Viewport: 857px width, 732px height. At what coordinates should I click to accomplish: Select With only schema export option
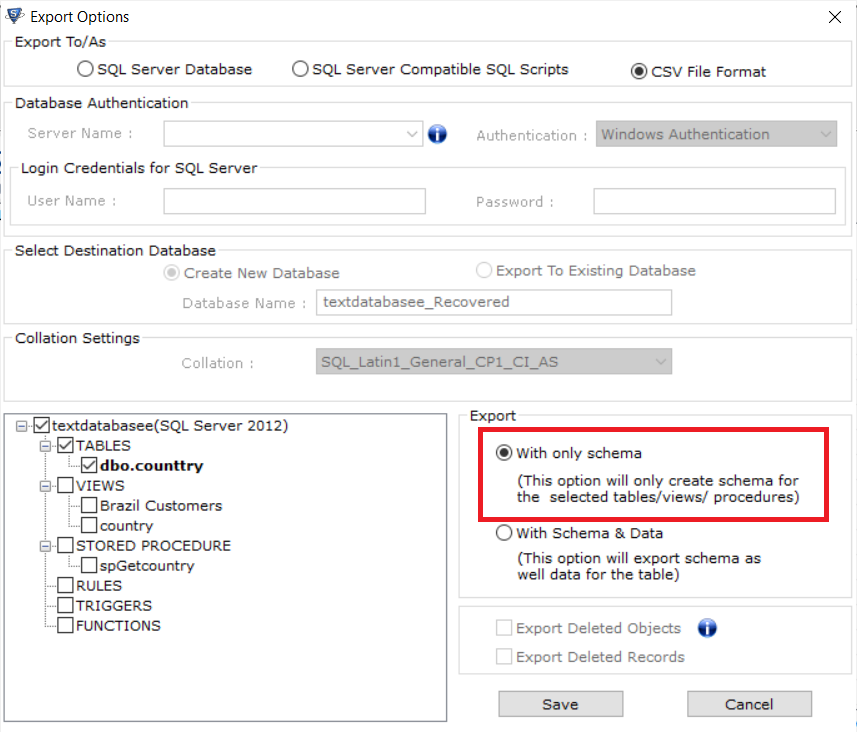(503, 453)
